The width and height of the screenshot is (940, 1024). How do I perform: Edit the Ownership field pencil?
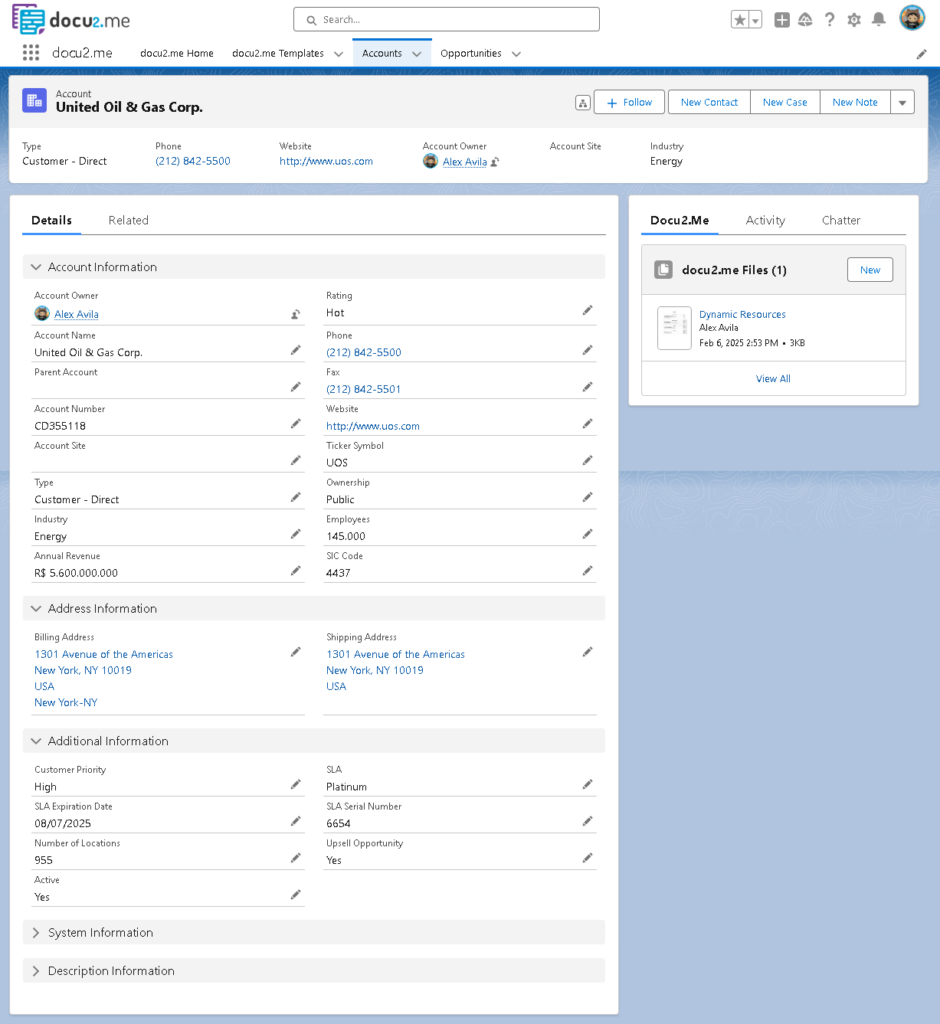(x=587, y=497)
